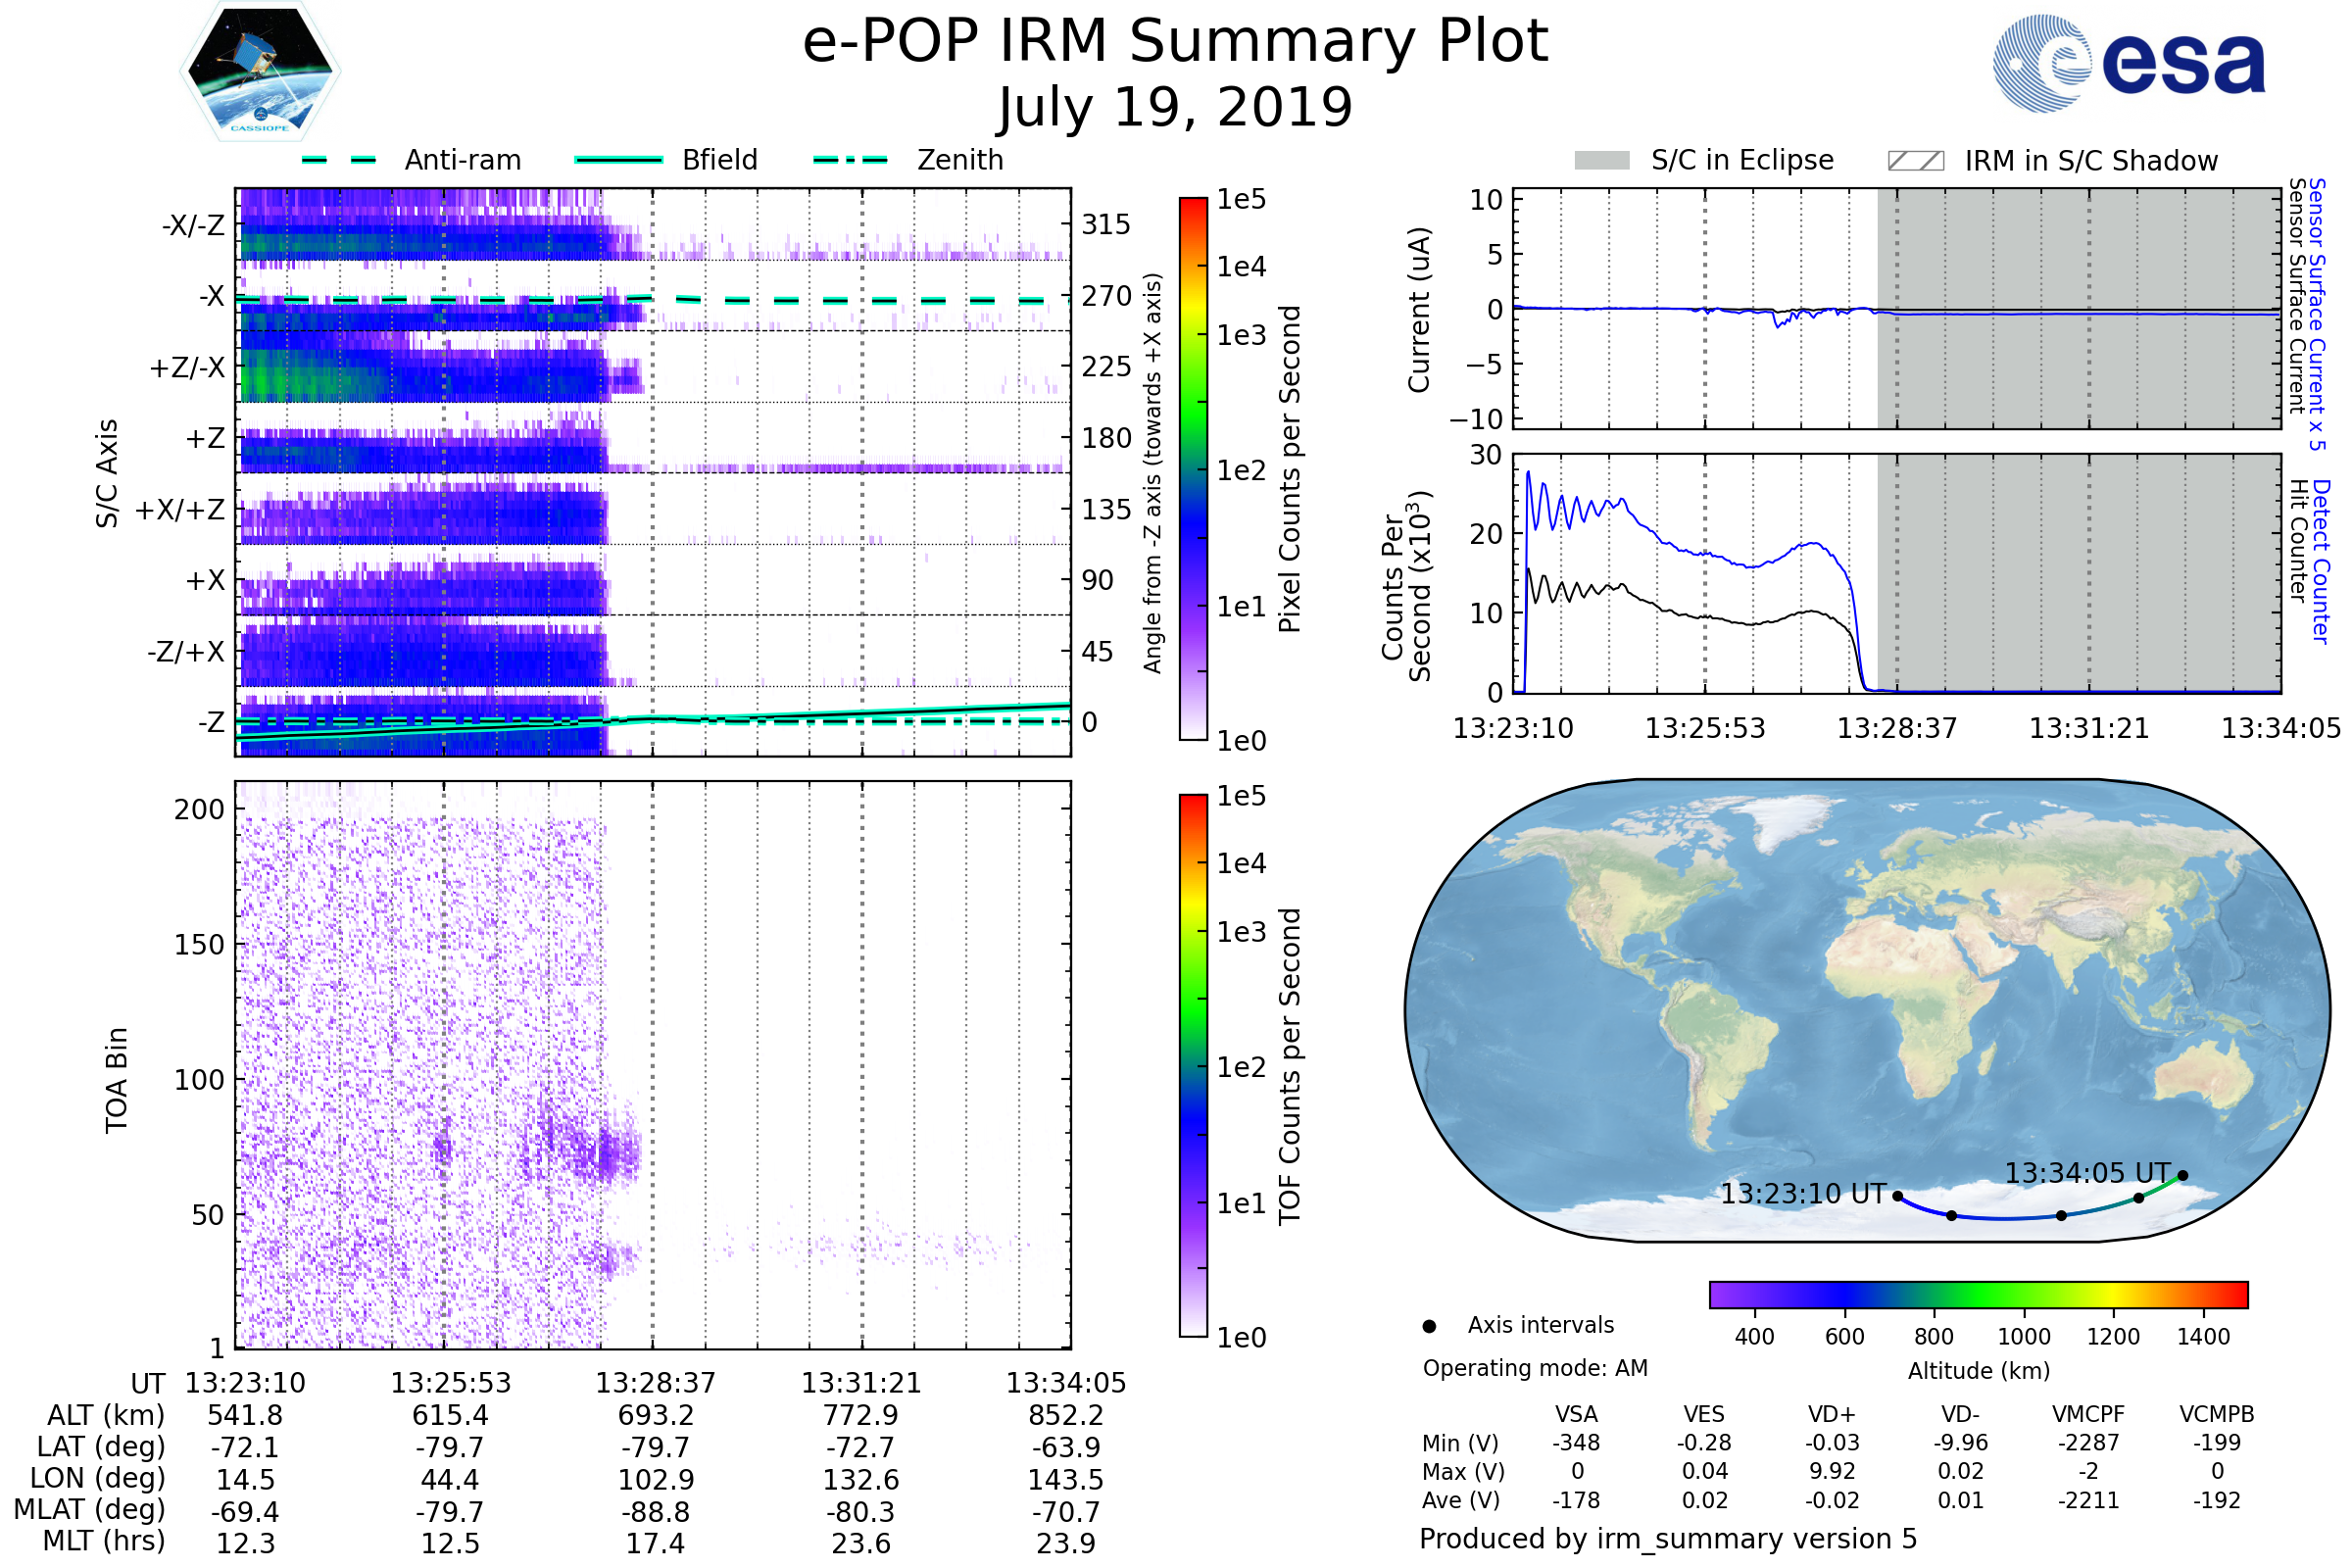Click the Pixel Counts per Second colorbar
This screenshot has height=1568, width=2352.
click(1193, 468)
